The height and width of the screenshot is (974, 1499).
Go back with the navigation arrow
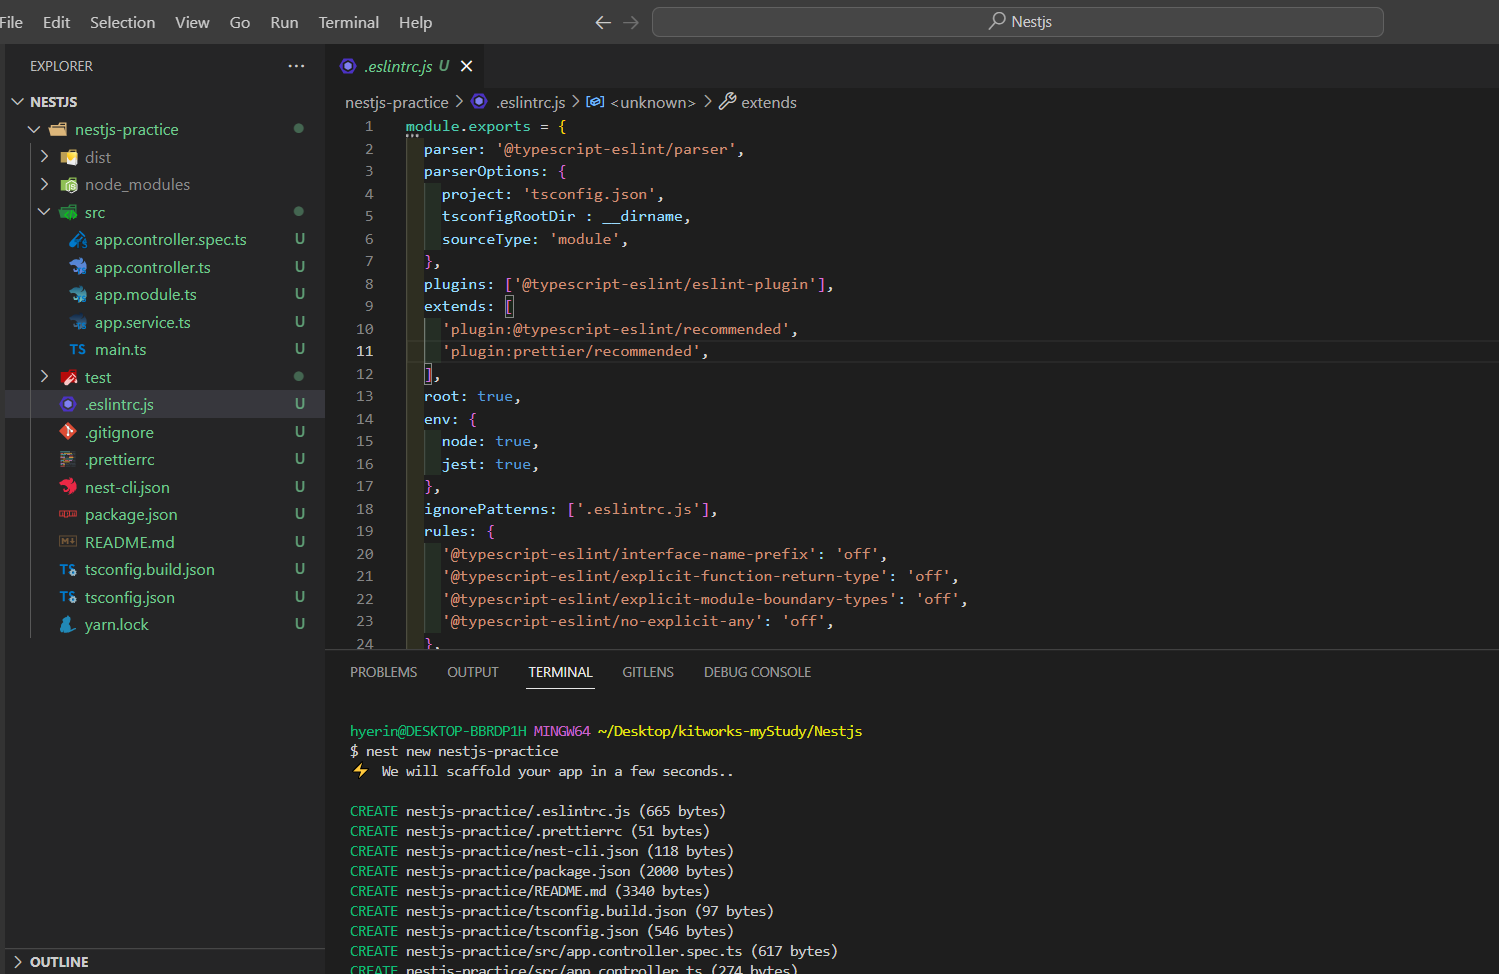pos(603,22)
